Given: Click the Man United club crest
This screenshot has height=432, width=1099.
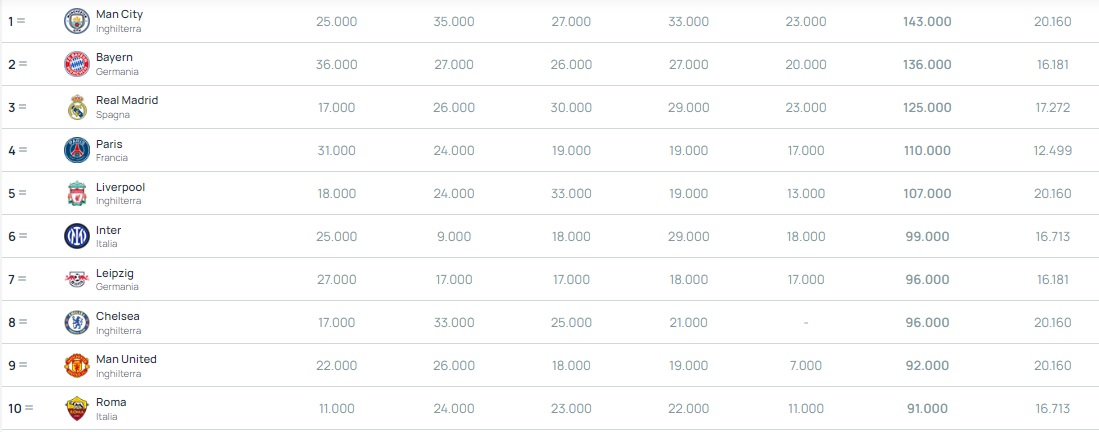Looking at the screenshot, I should click(77, 365).
